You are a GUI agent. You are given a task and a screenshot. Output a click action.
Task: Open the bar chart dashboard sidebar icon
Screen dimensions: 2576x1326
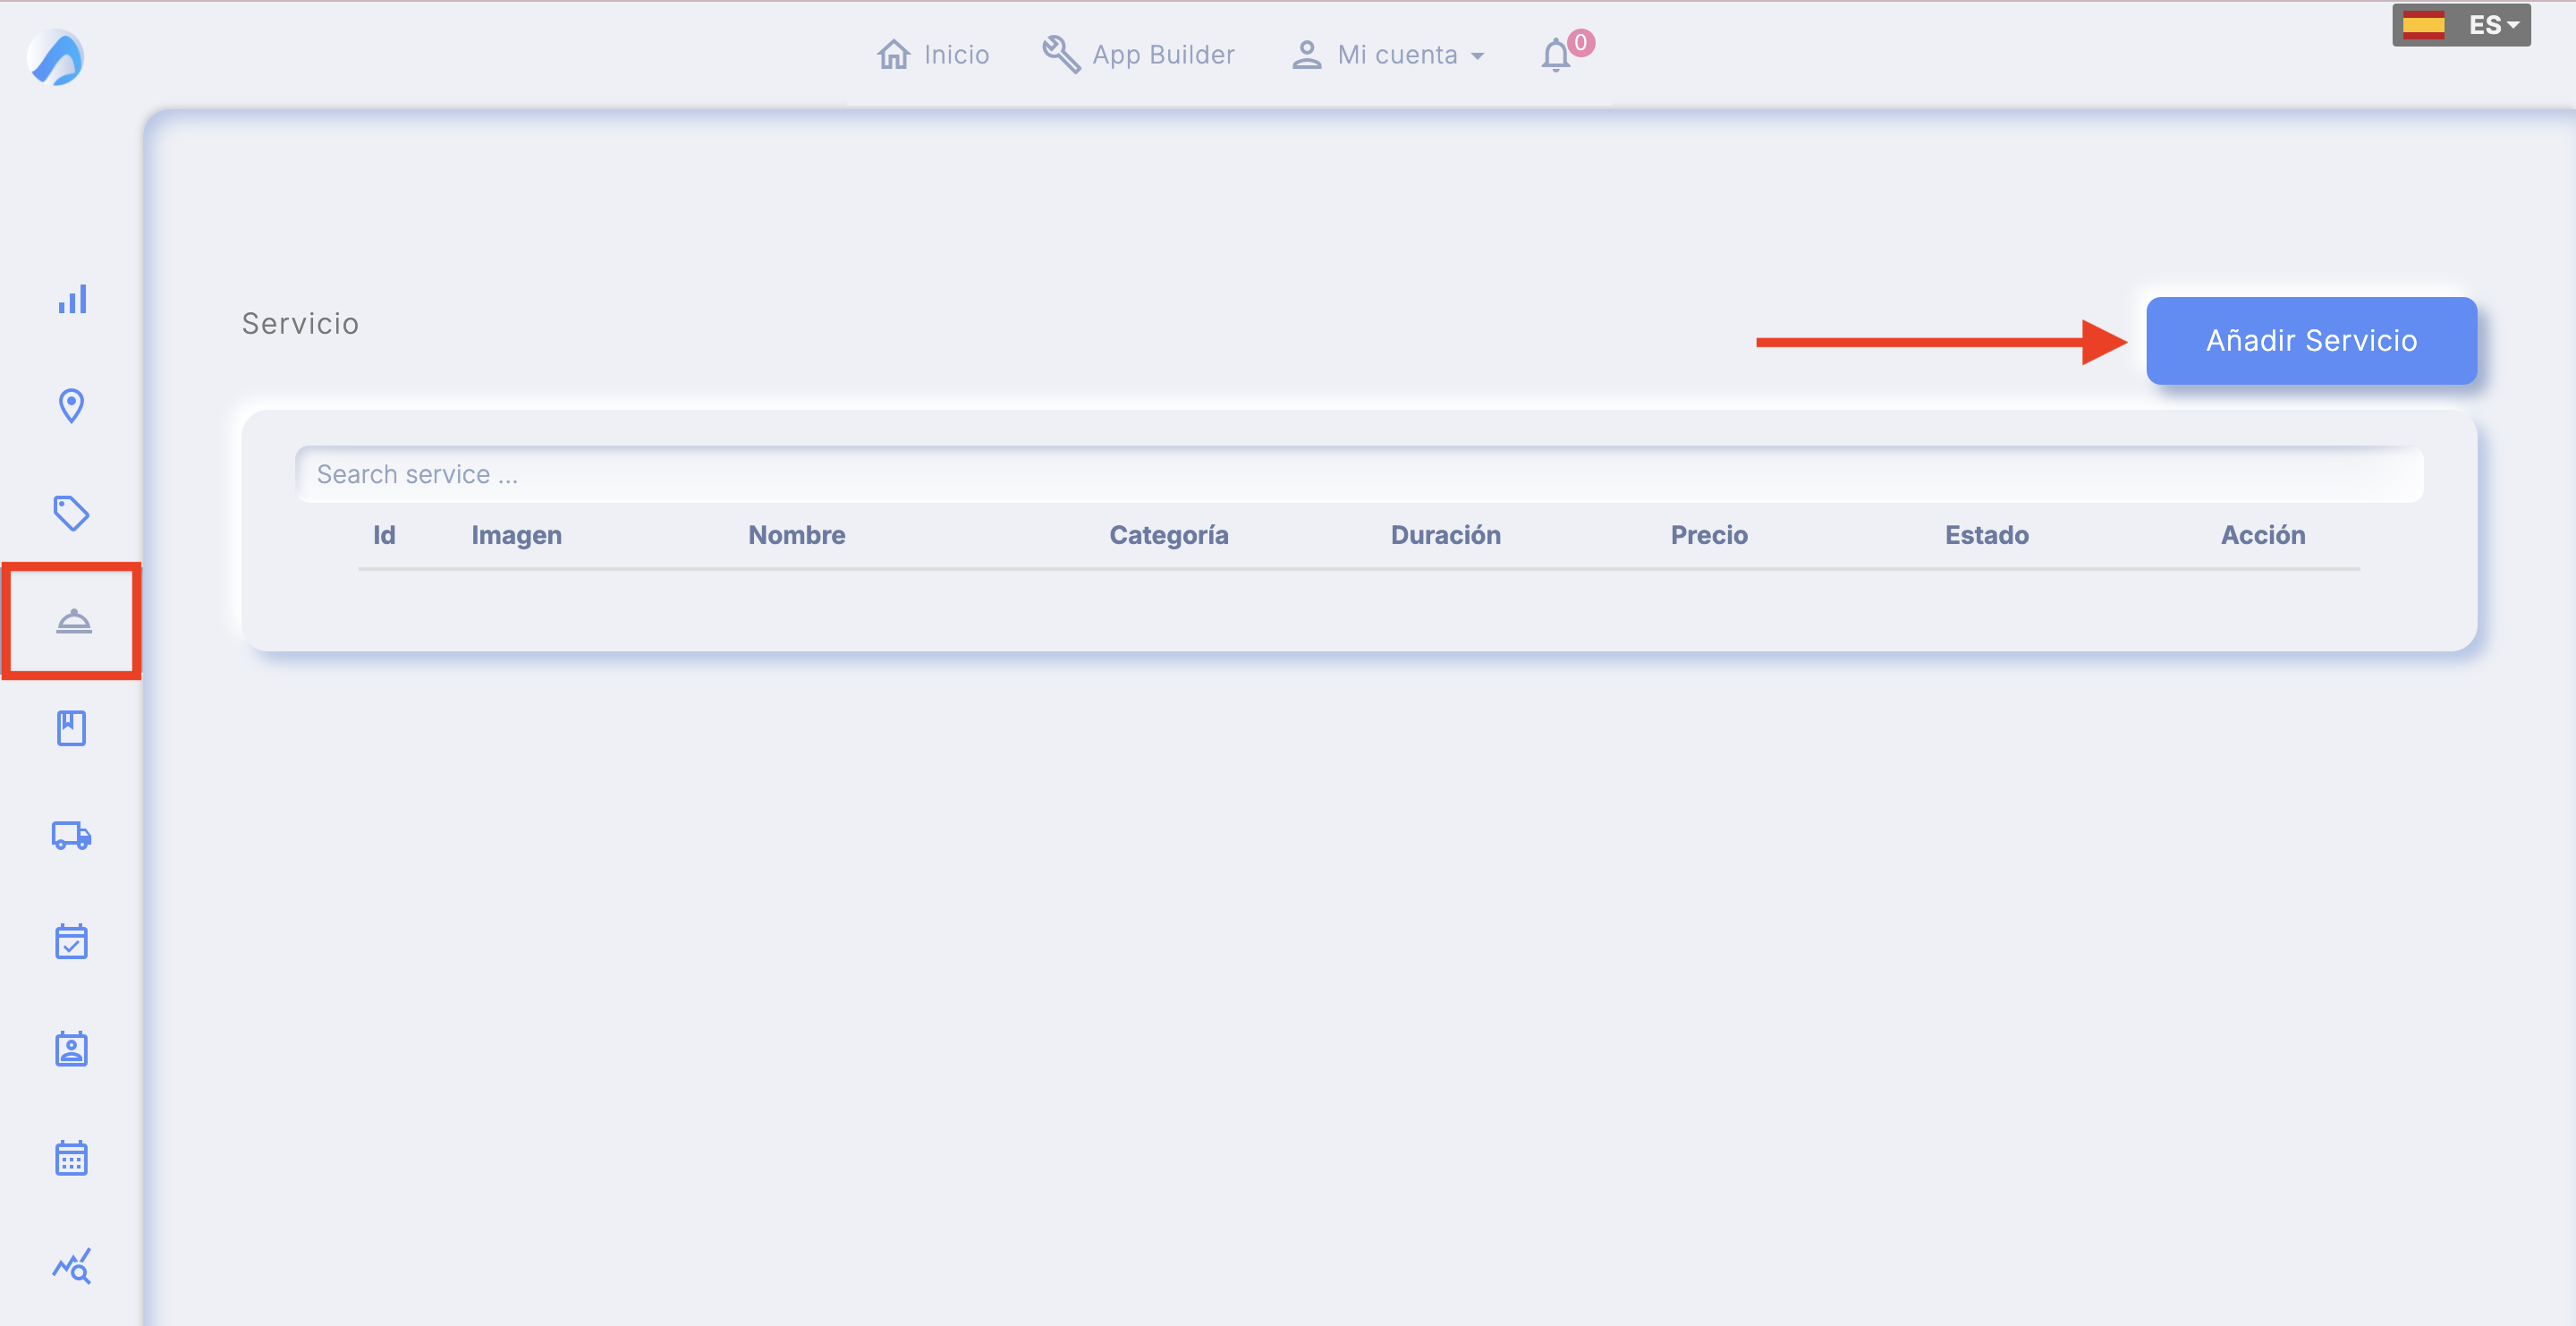coord(72,299)
